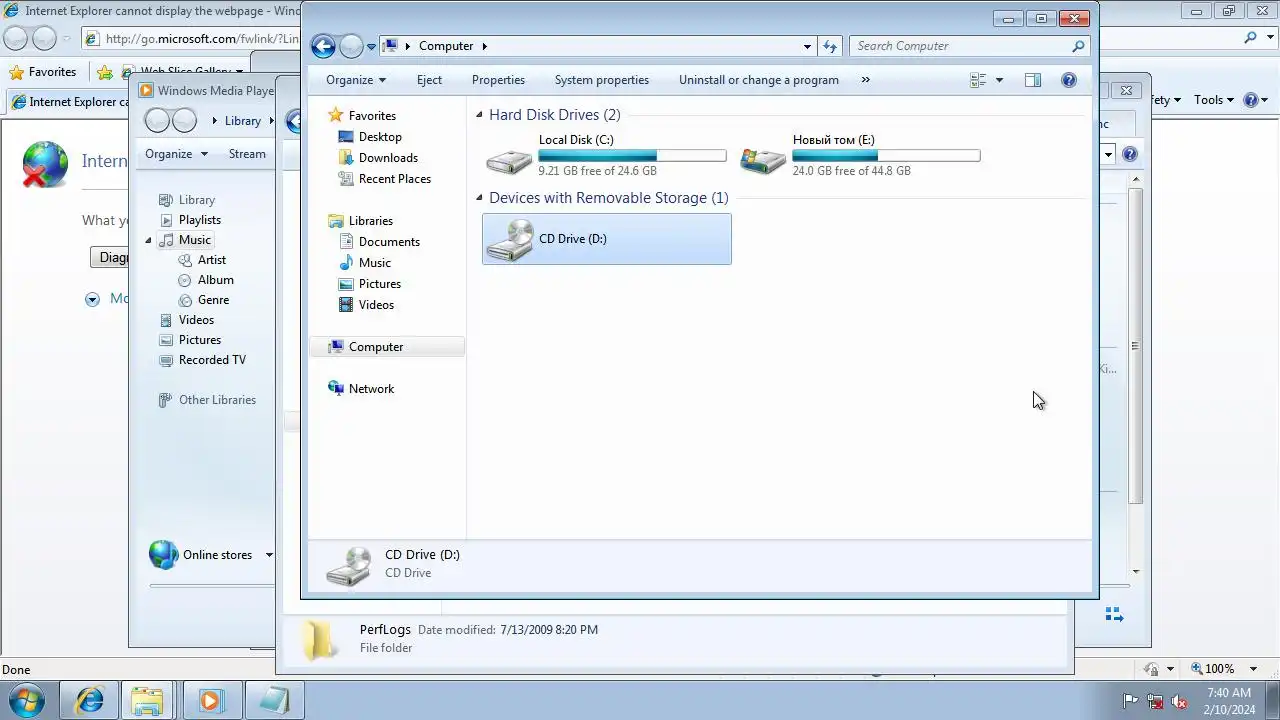Open Organize menu in Windows Media Player
Screen dimensions: 1280x720
coord(176,154)
